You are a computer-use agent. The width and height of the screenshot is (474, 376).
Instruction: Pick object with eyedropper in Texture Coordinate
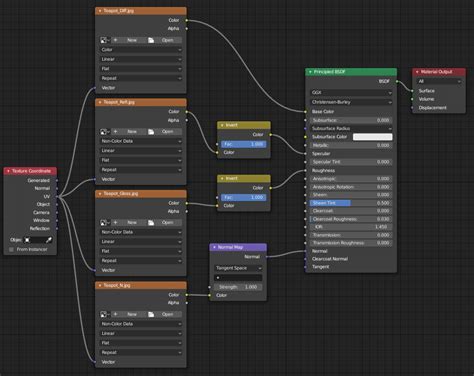point(49,240)
